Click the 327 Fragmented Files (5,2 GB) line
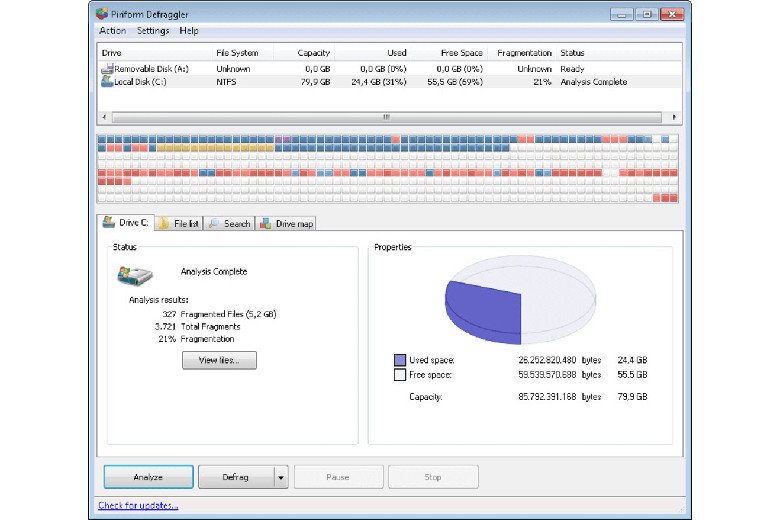 (219, 314)
